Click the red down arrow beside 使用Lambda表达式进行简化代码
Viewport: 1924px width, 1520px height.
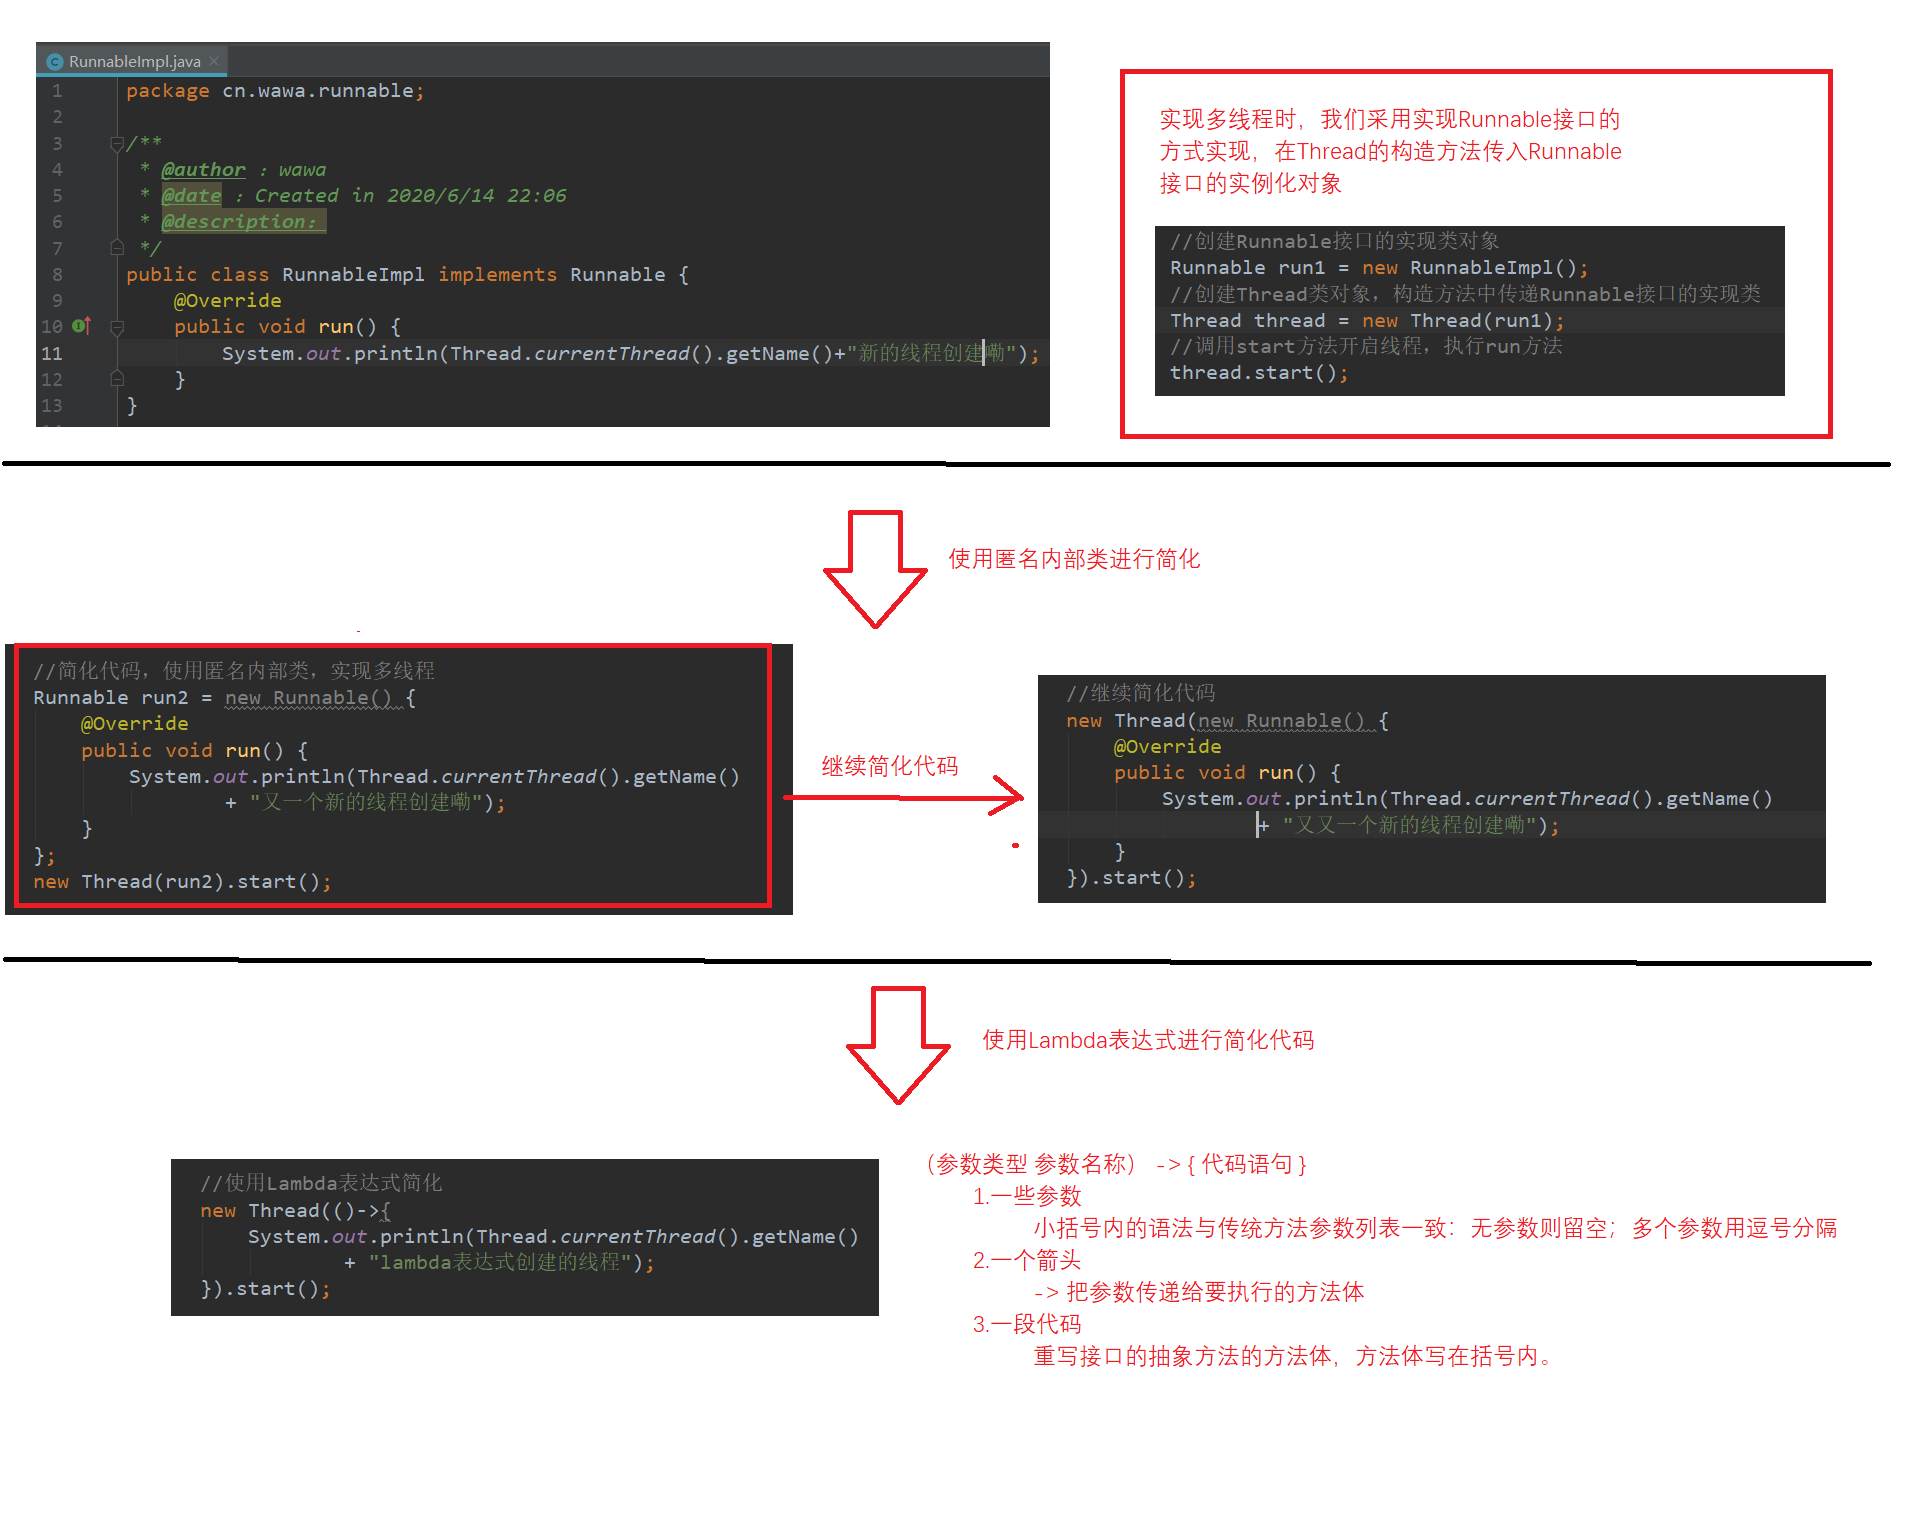pos(897,1044)
